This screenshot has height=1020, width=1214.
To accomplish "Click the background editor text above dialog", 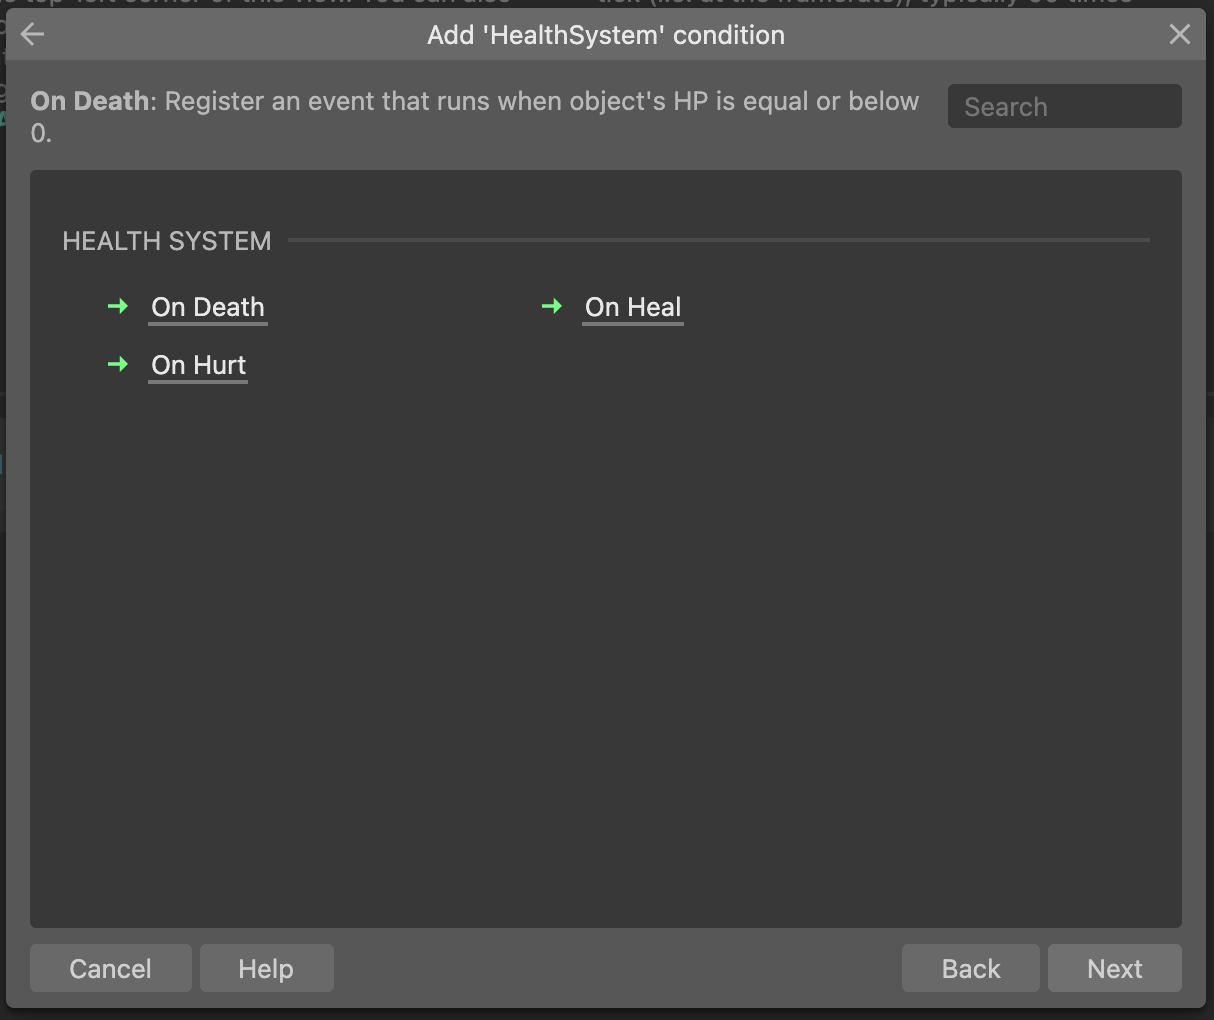I will [860, 3].
